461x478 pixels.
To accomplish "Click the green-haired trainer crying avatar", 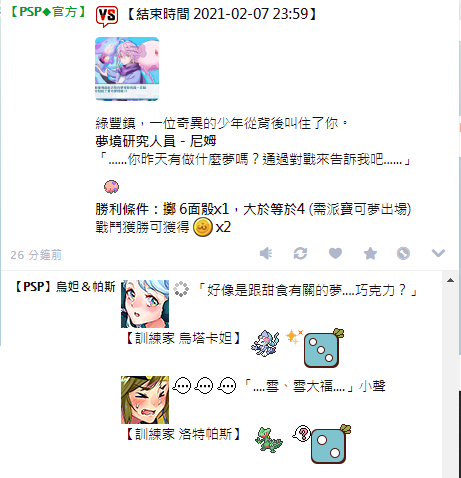I will point(145,400).
